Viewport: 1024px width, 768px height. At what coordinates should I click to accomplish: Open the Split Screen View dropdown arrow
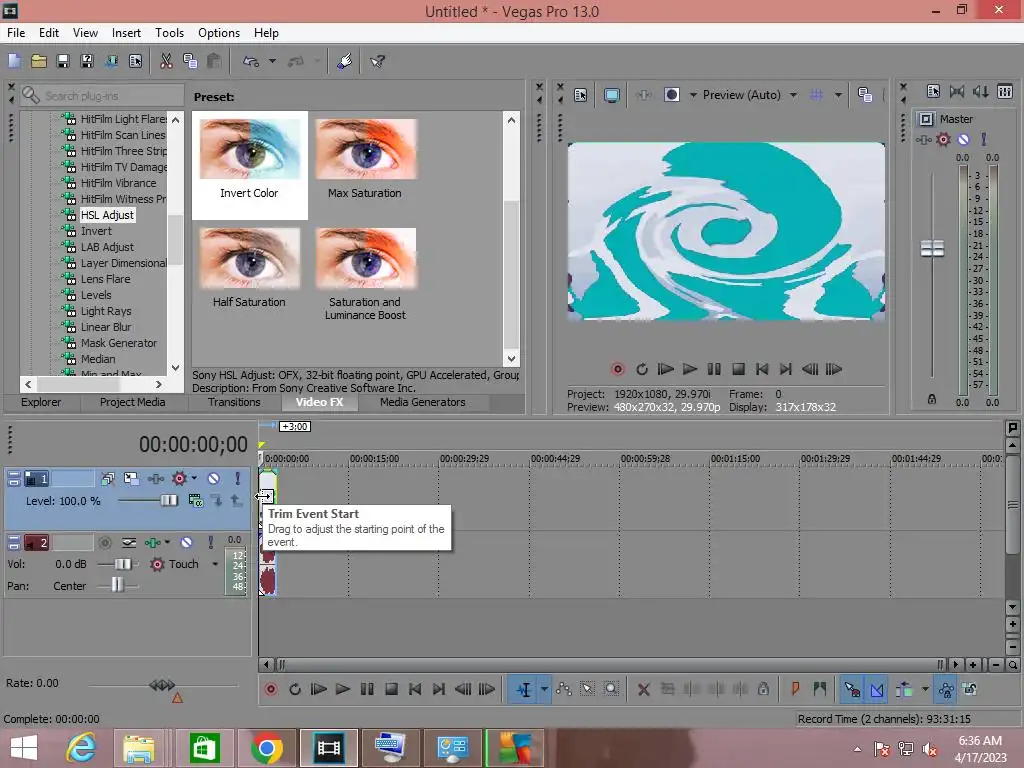tap(694, 95)
